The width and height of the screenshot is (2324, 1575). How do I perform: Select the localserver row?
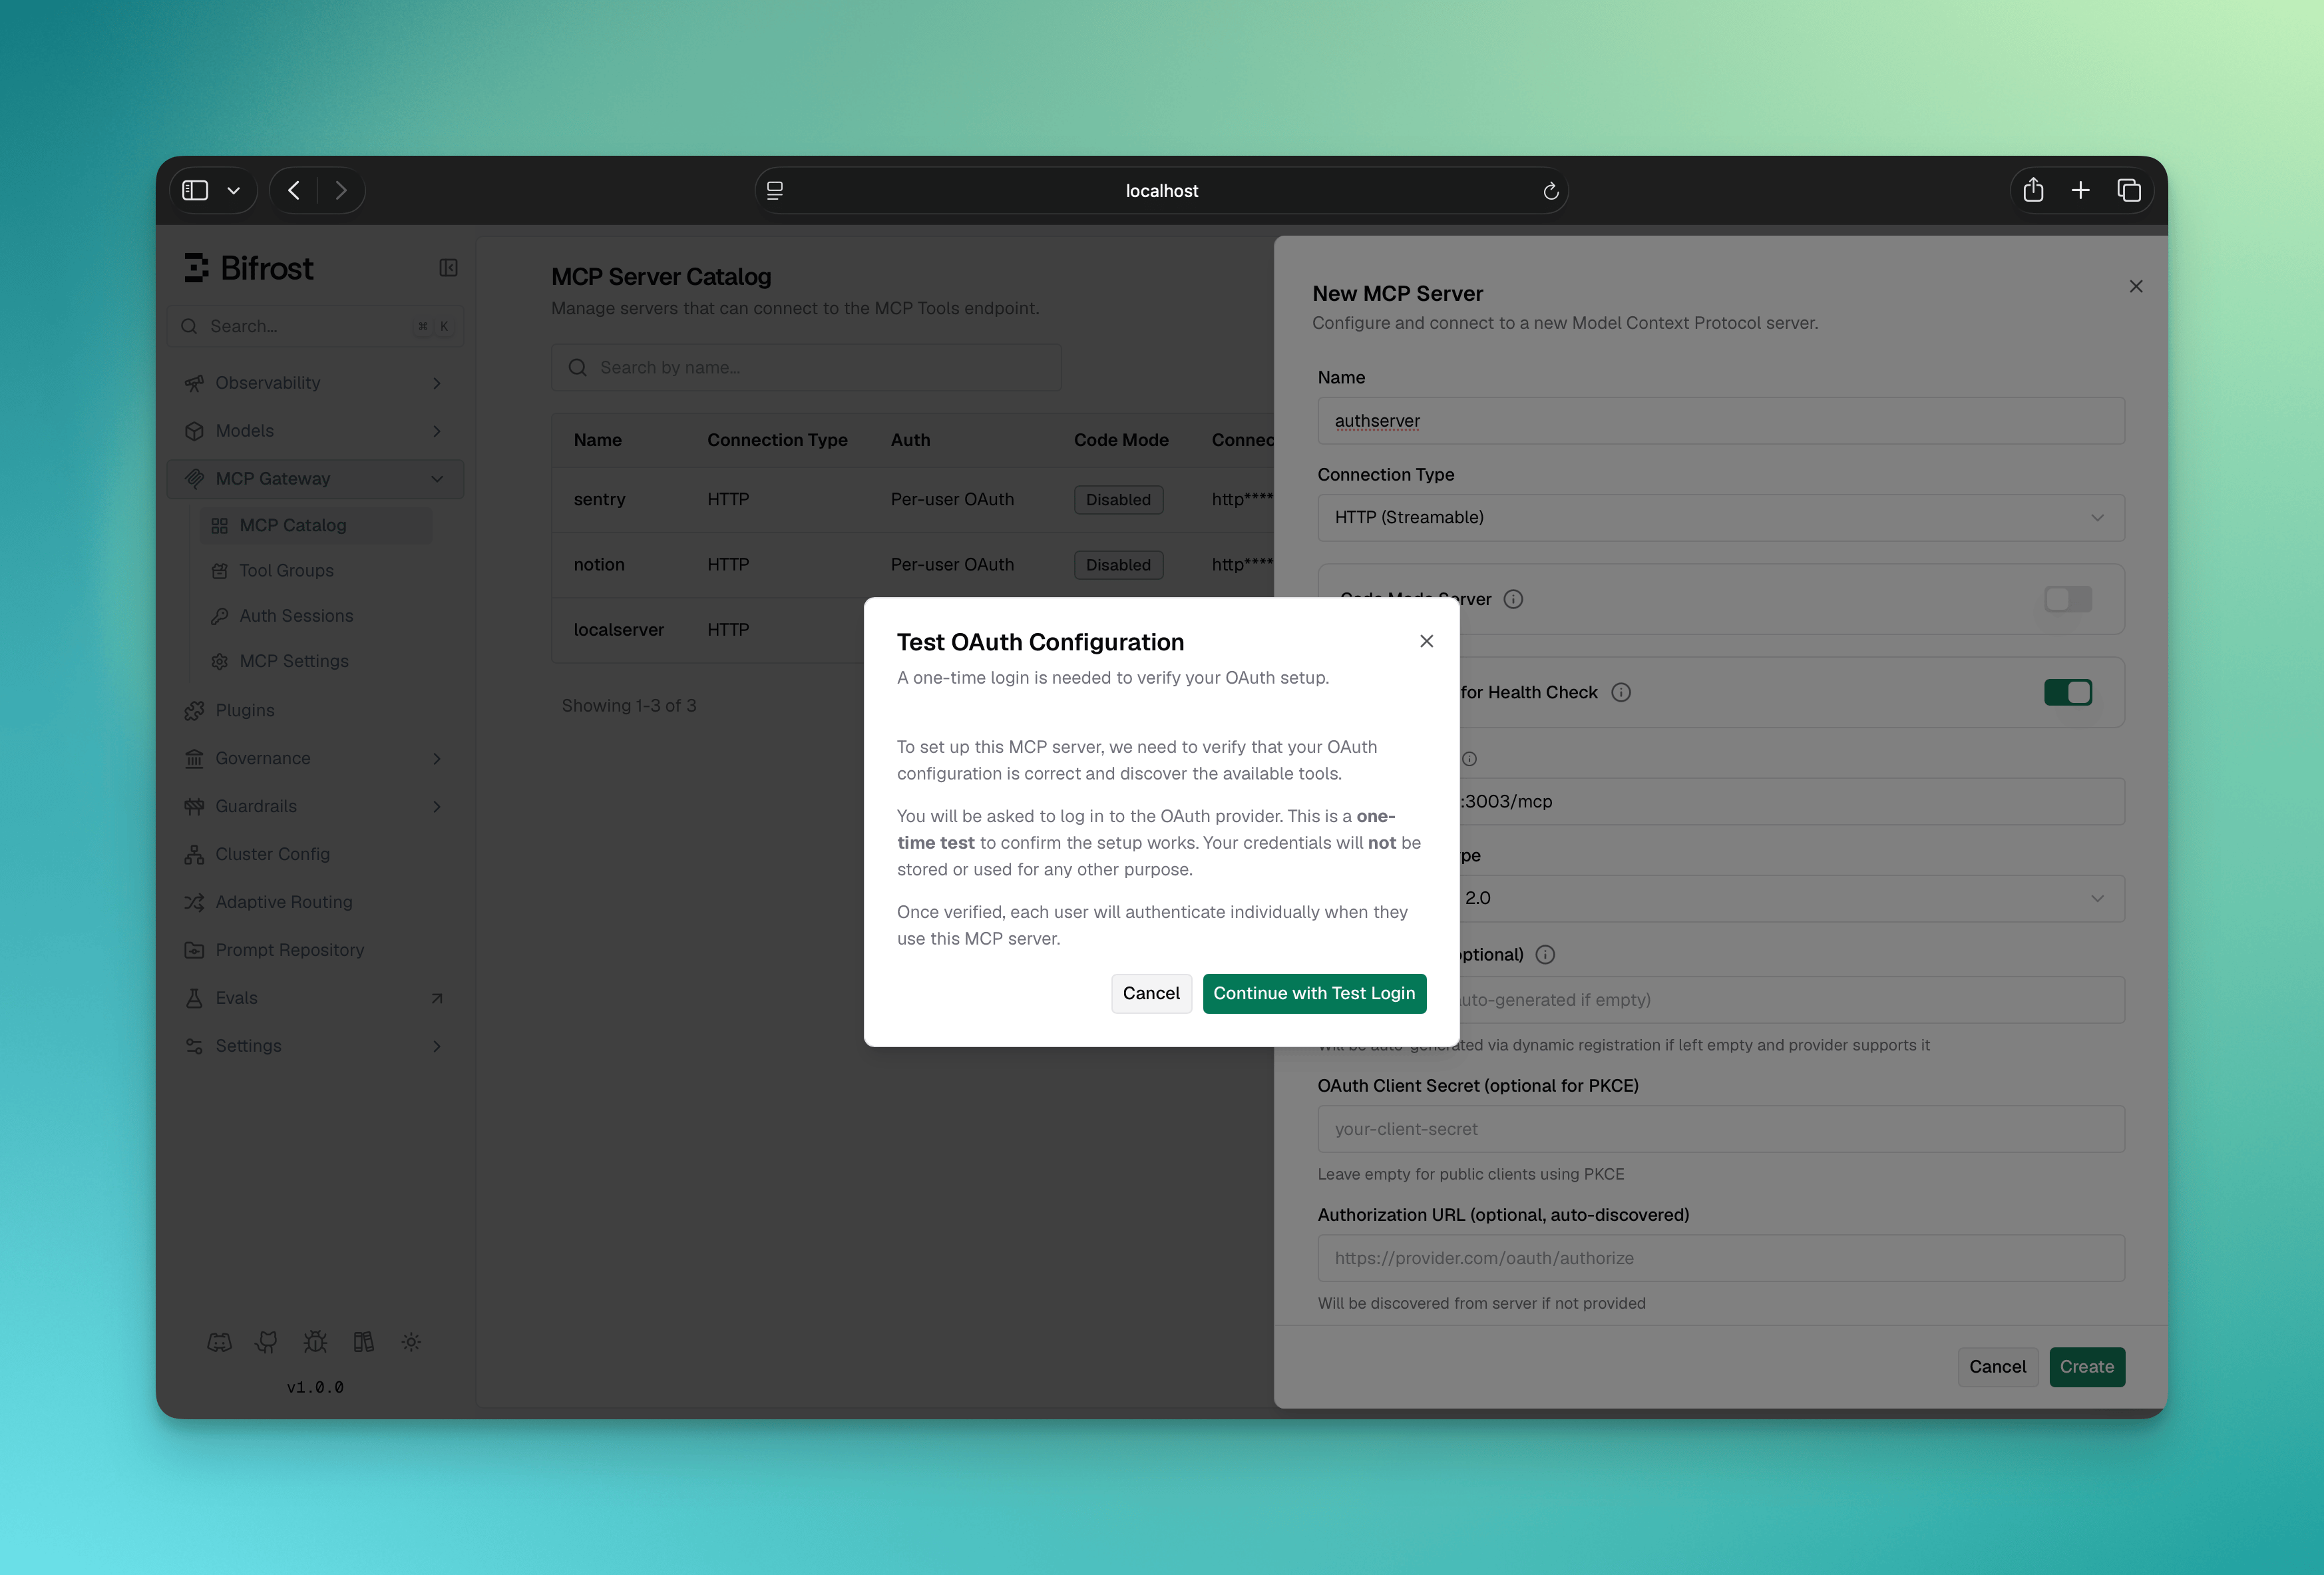[708, 629]
